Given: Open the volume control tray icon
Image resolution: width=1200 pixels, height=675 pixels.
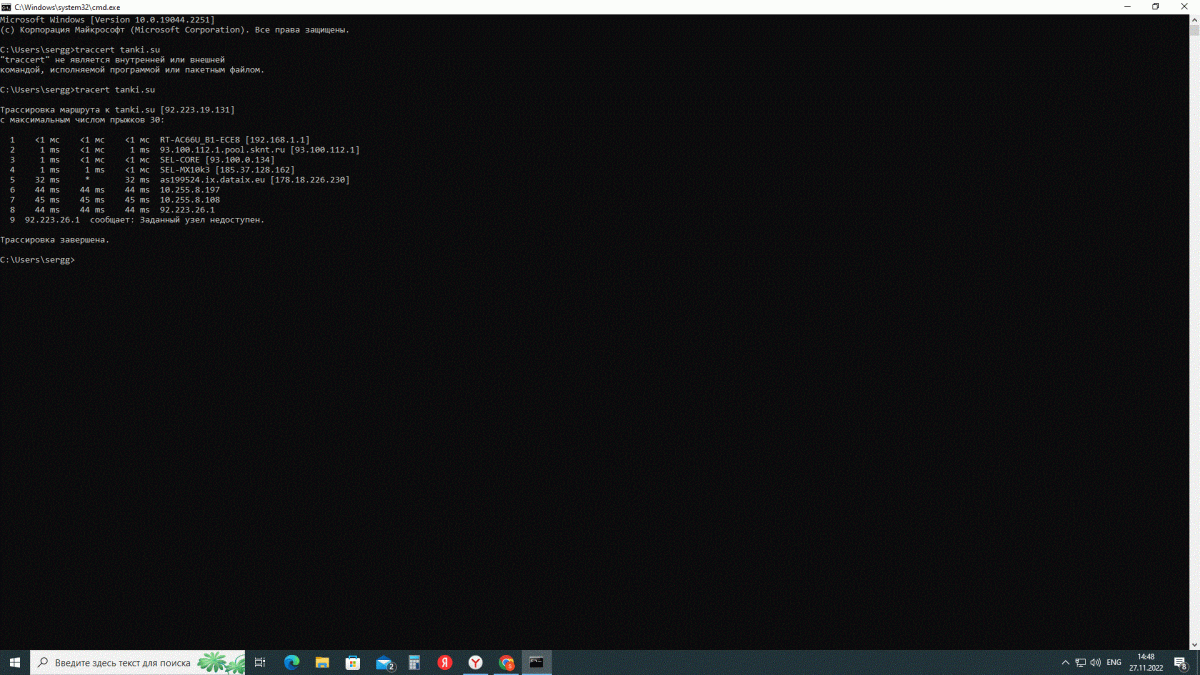Looking at the screenshot, I should [1096, 662].
